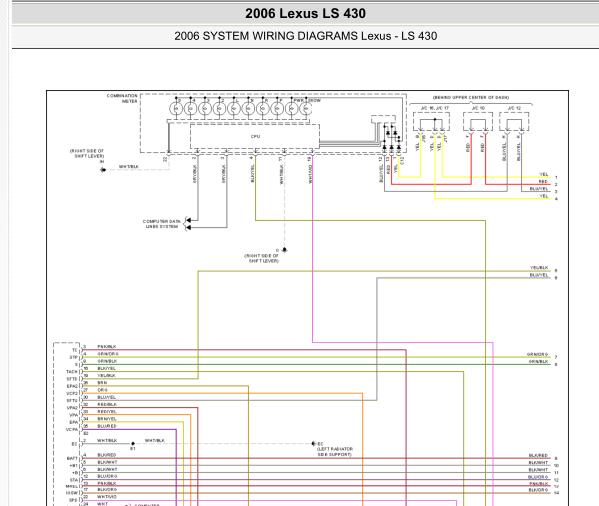Select the "CPU" block label inside the meter

click(x=255, y=136)
